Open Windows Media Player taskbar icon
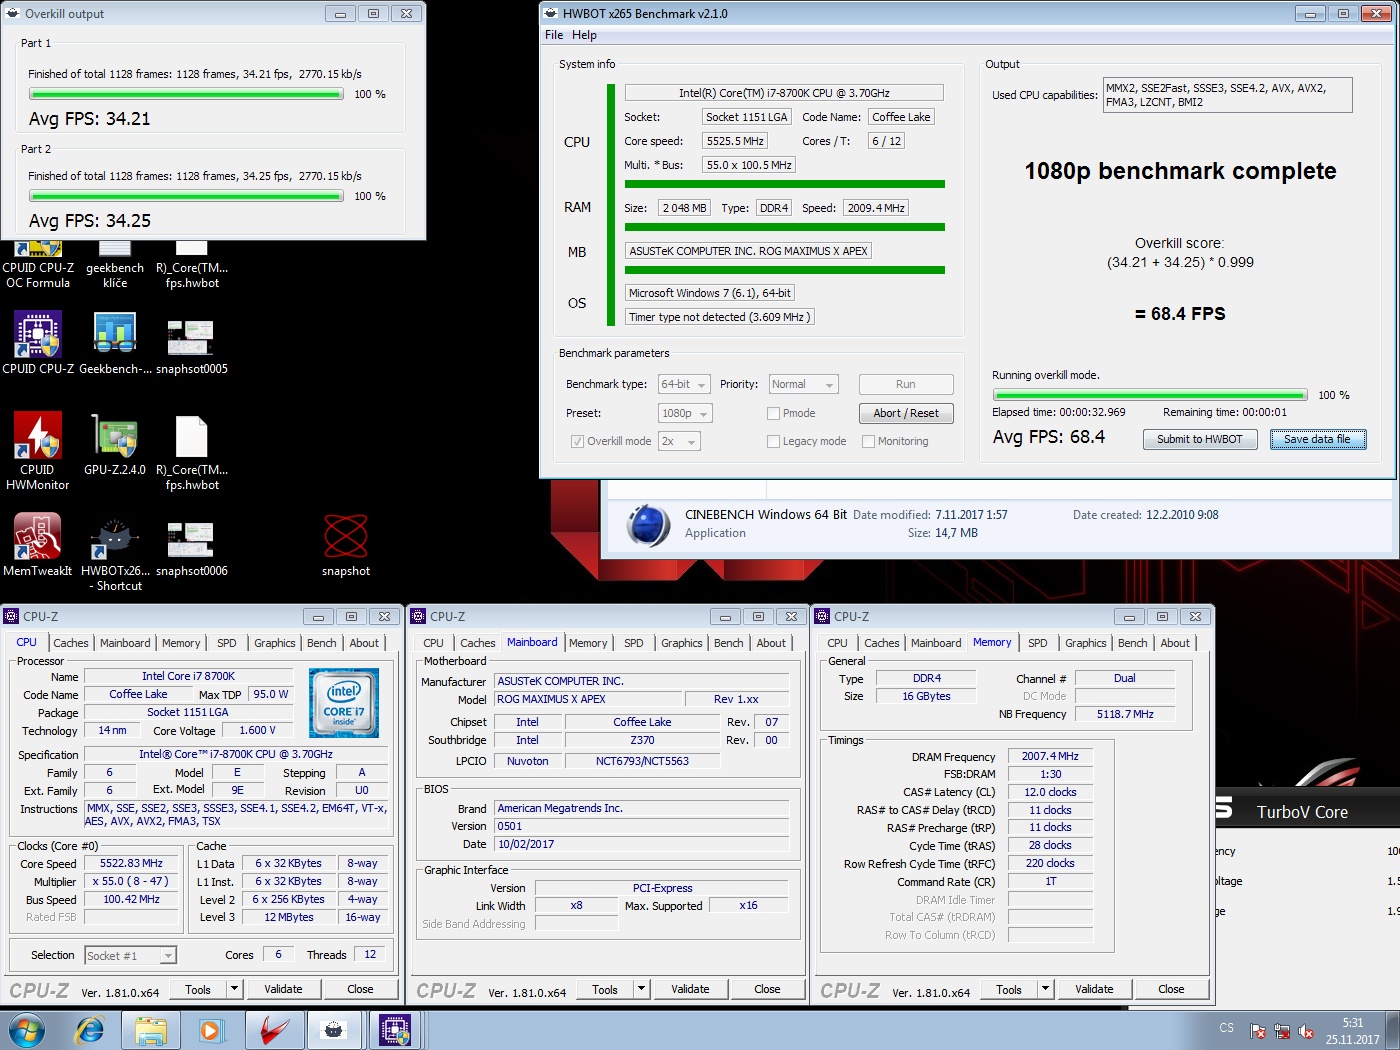The image size is (1400, 1050). pos(211,1030)
